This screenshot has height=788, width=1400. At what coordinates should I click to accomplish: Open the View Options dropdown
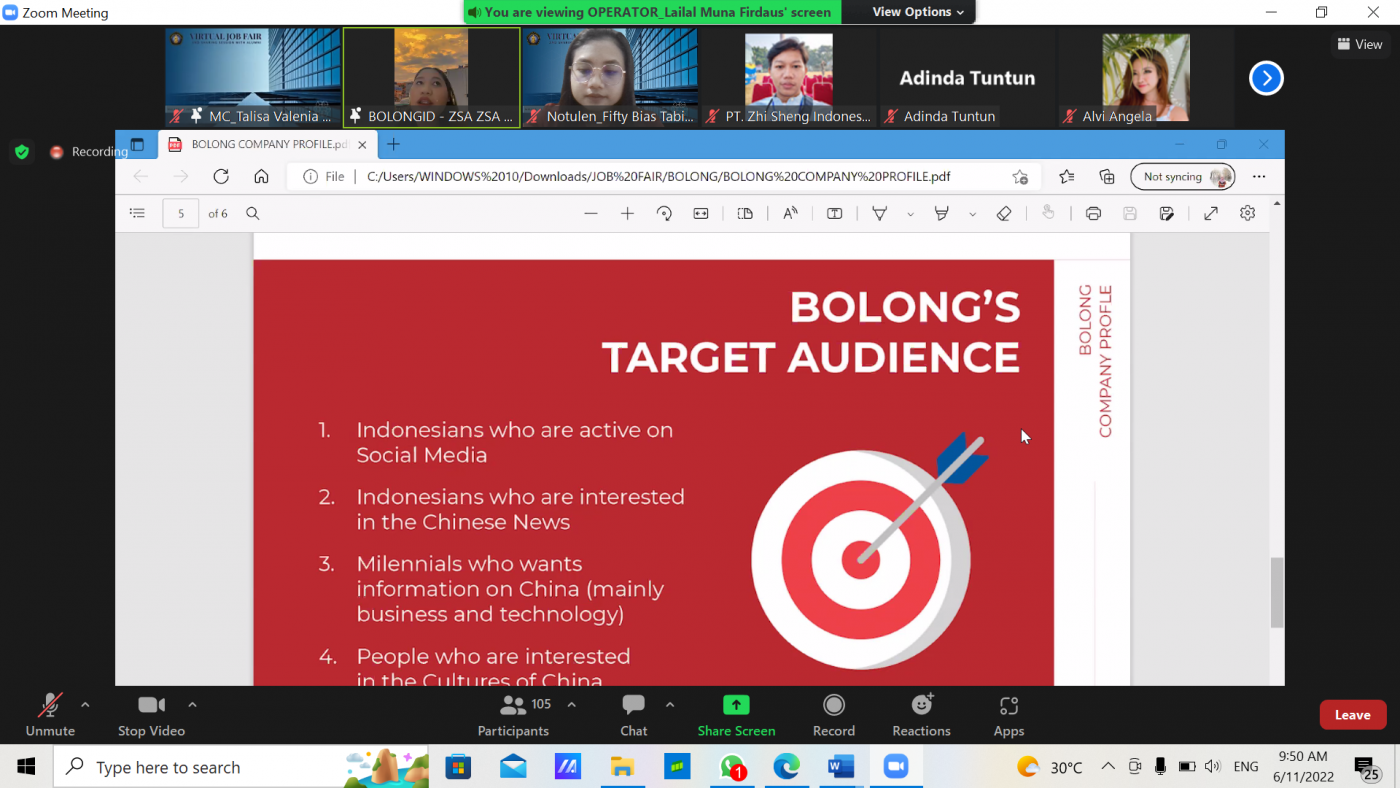918,12
